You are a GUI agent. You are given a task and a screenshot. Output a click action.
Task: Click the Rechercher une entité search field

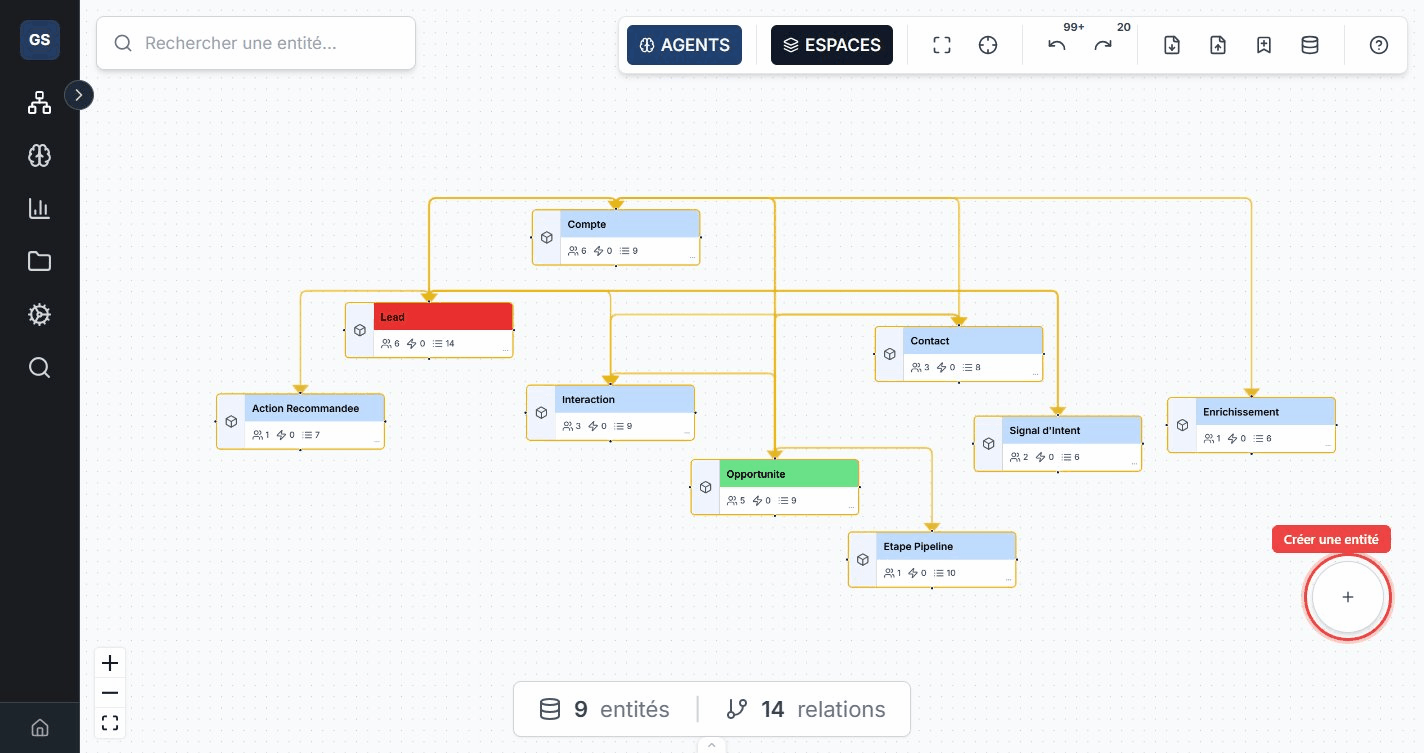pos(256,43)
